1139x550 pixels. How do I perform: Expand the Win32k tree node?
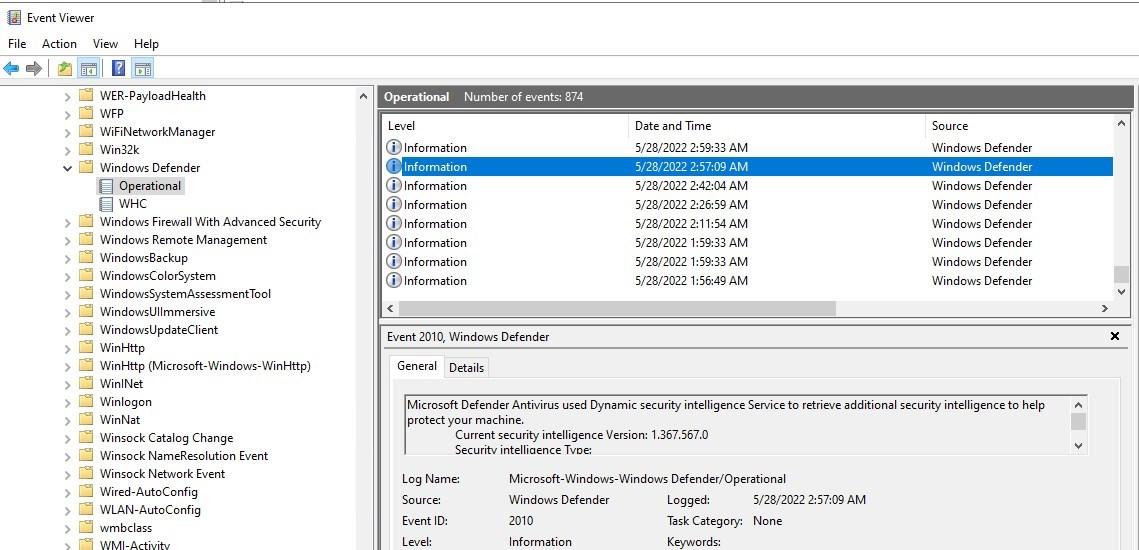(x=68, y=150)
